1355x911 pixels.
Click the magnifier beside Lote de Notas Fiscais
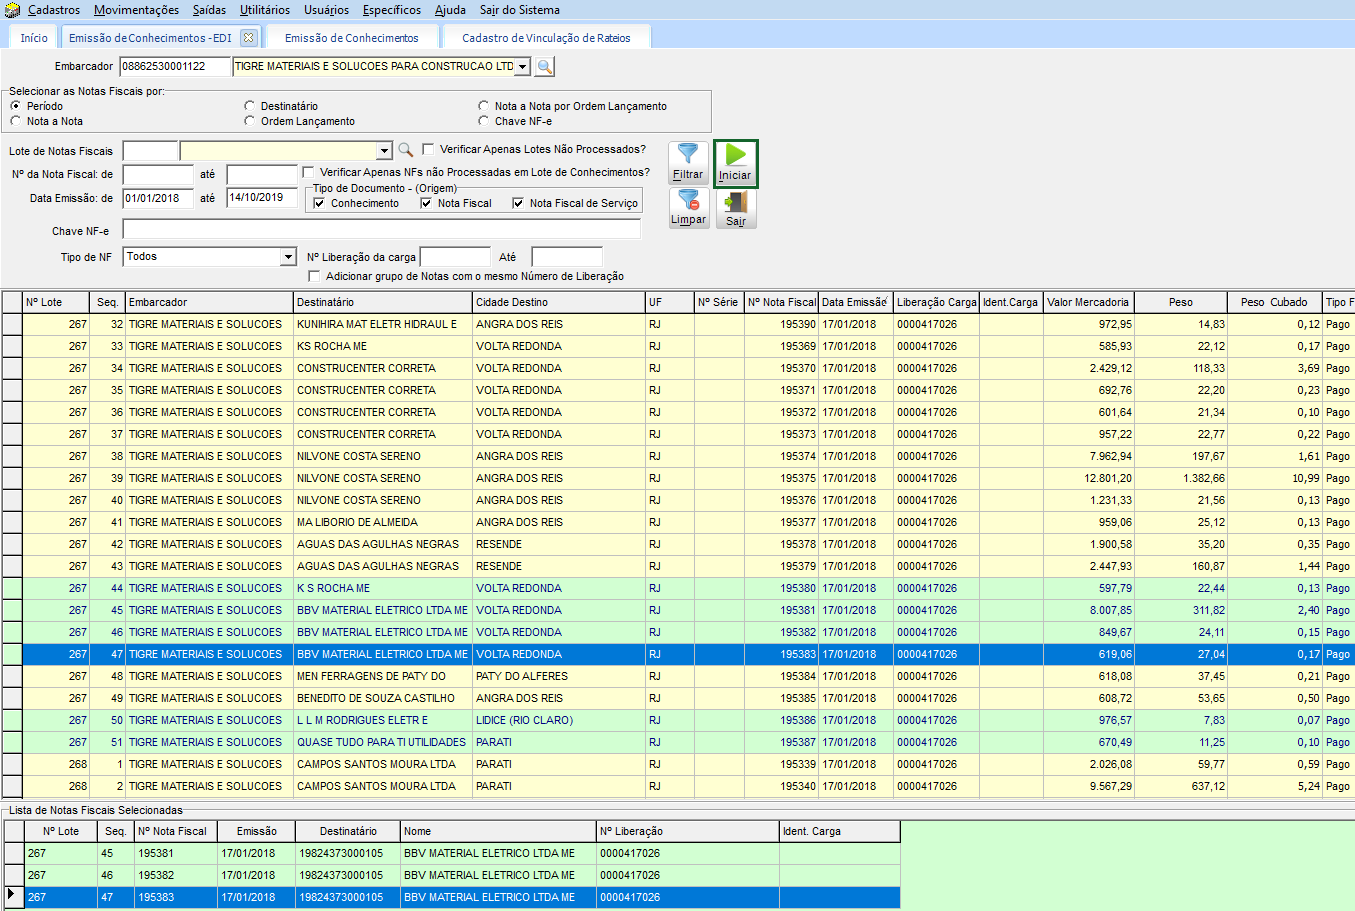coord(405,150)
